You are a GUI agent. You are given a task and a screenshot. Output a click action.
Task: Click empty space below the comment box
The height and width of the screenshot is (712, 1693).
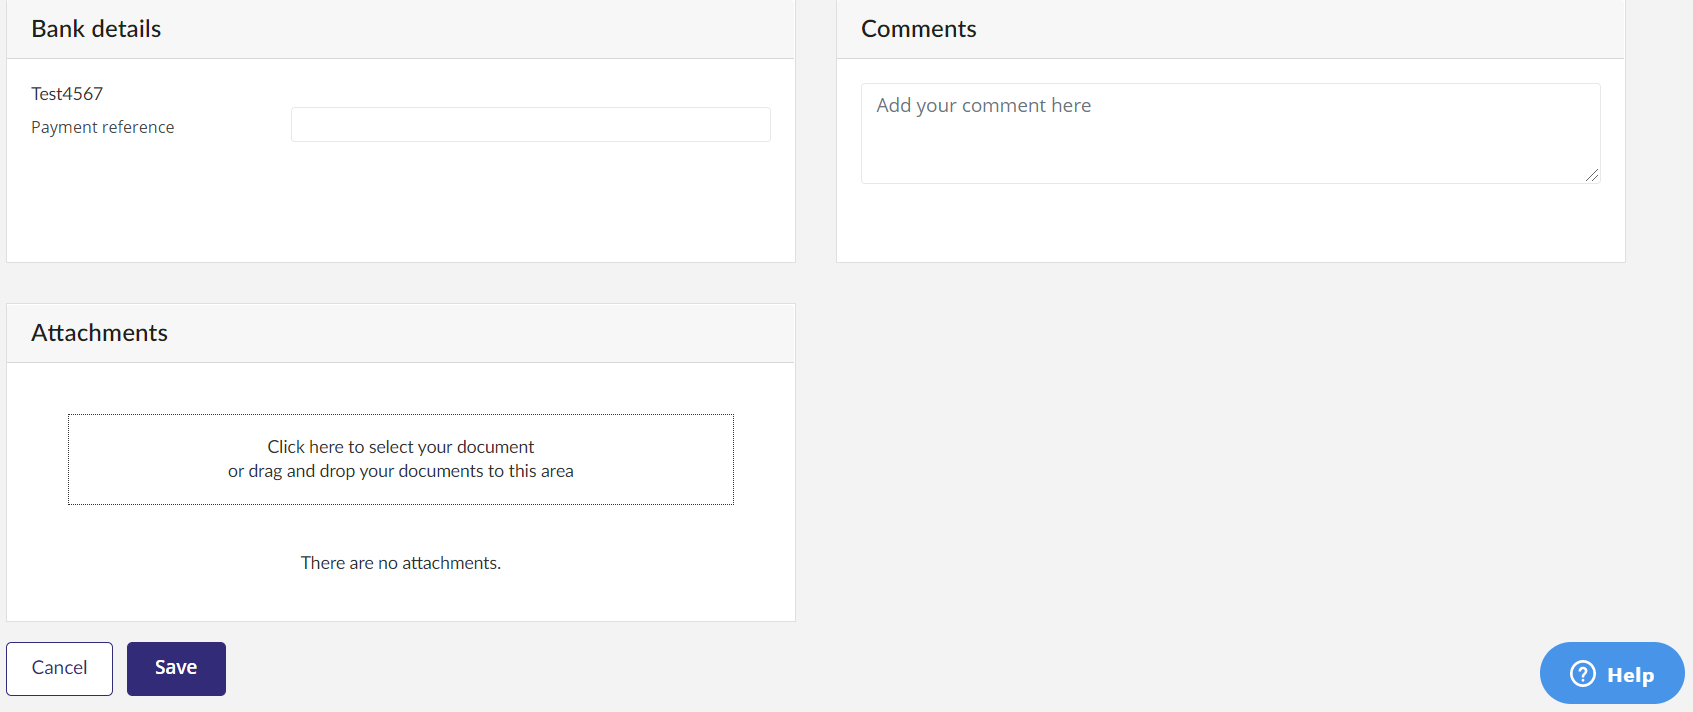coord(1231,224)
